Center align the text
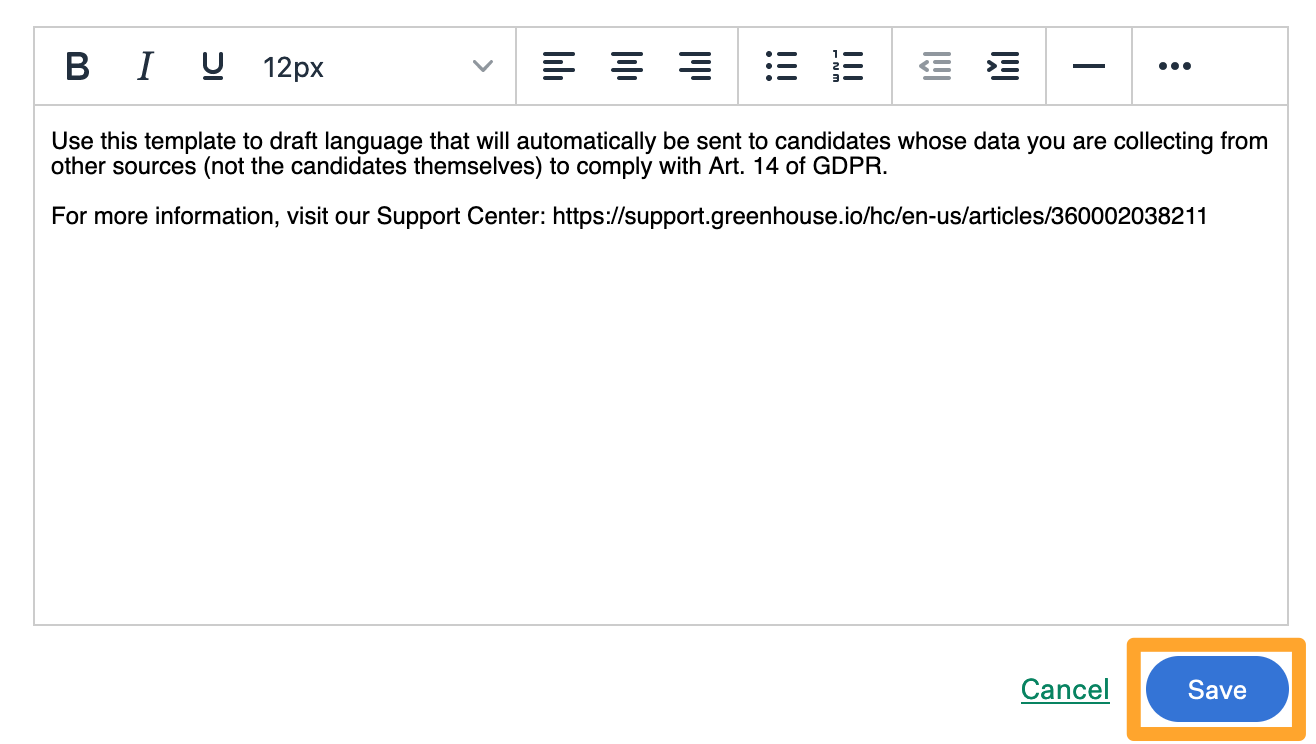The width and height of the screenshot is (1316, 744). pos(627,67)
